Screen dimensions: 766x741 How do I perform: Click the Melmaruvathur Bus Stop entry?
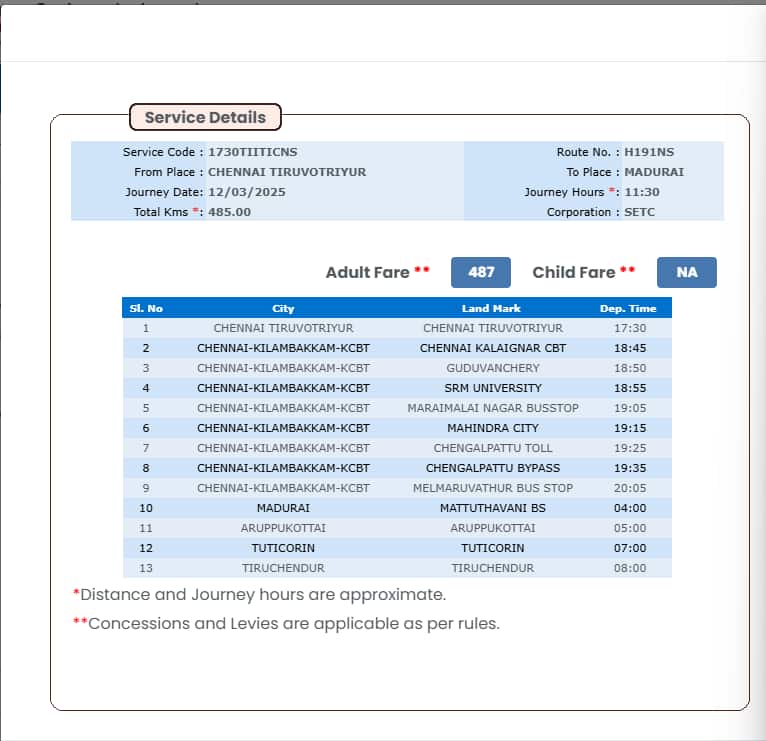point(492,488)
